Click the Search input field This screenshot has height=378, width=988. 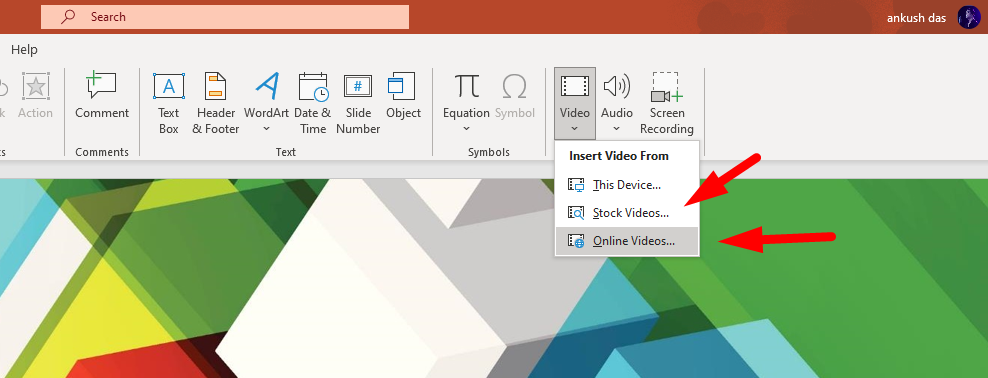[x=225, y=17]
